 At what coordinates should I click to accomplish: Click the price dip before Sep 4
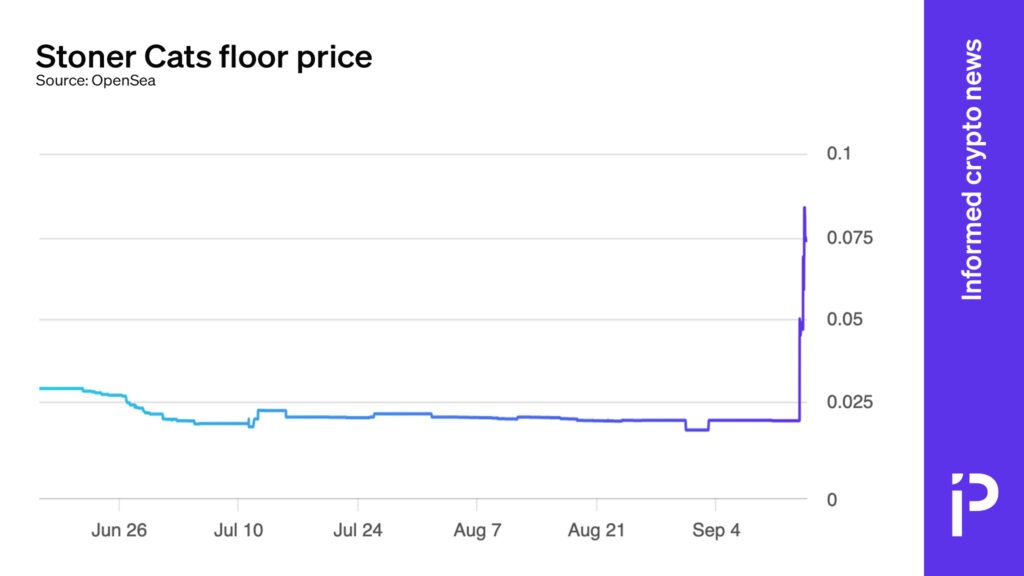(x=697, y=429)
